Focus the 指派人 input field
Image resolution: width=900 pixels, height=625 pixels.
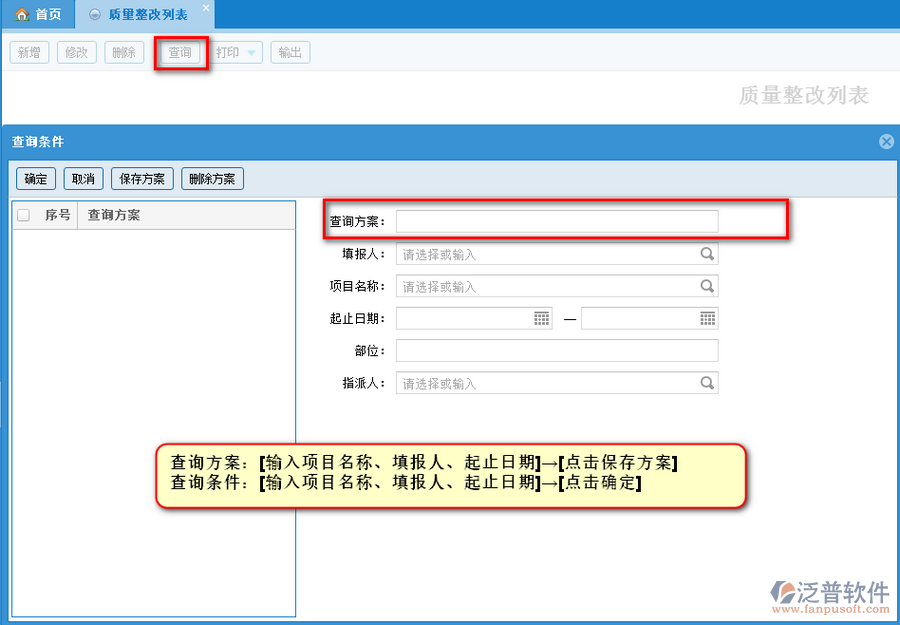click(x=557, y=383)
